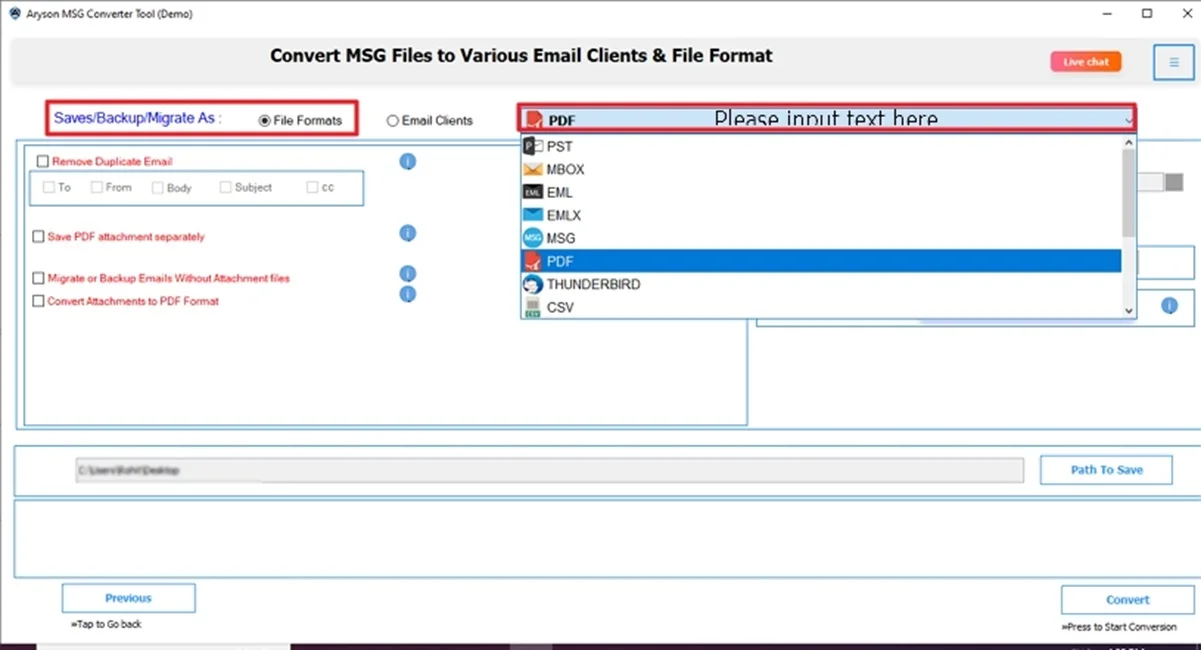This screenshot has height=650, width=1201.
Task: Click the Path To Save button
Action: (1106, 470)
